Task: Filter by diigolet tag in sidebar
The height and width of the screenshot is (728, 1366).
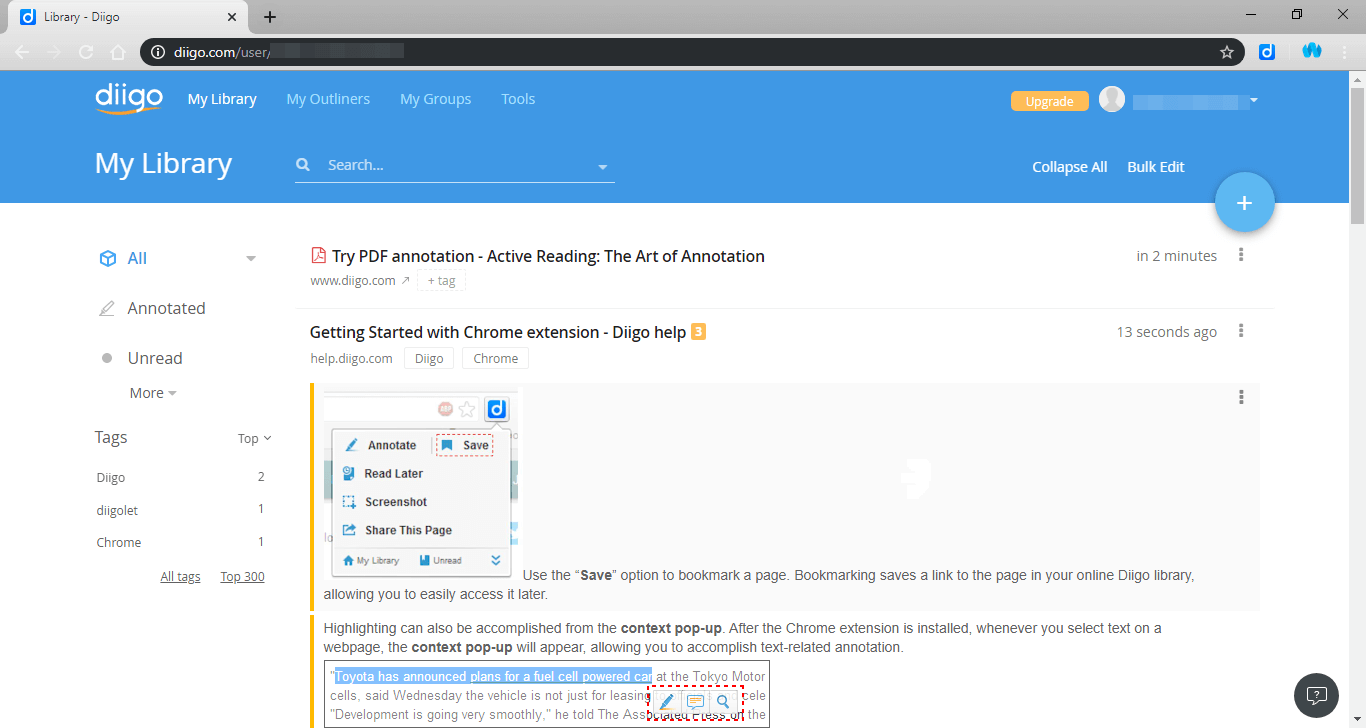Action: coord(117,510)
